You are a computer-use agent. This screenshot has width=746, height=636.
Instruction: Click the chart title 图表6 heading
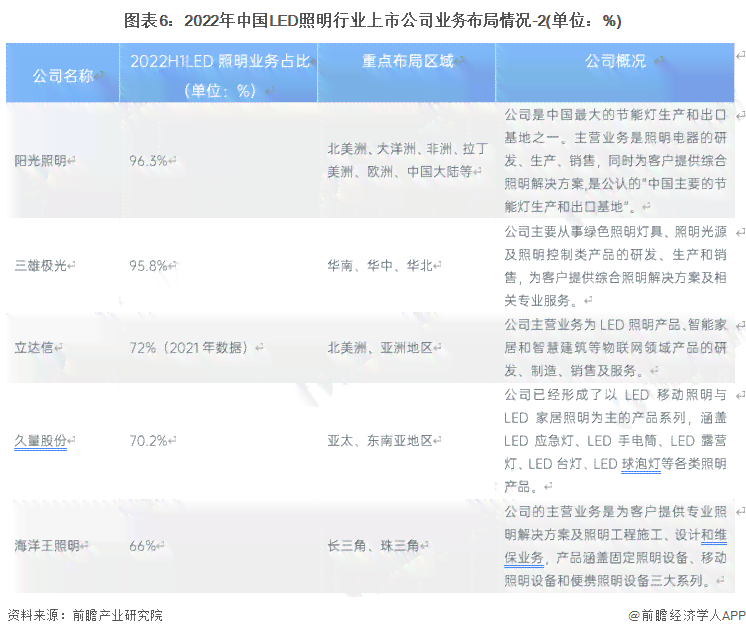click(x=373, y=20)
